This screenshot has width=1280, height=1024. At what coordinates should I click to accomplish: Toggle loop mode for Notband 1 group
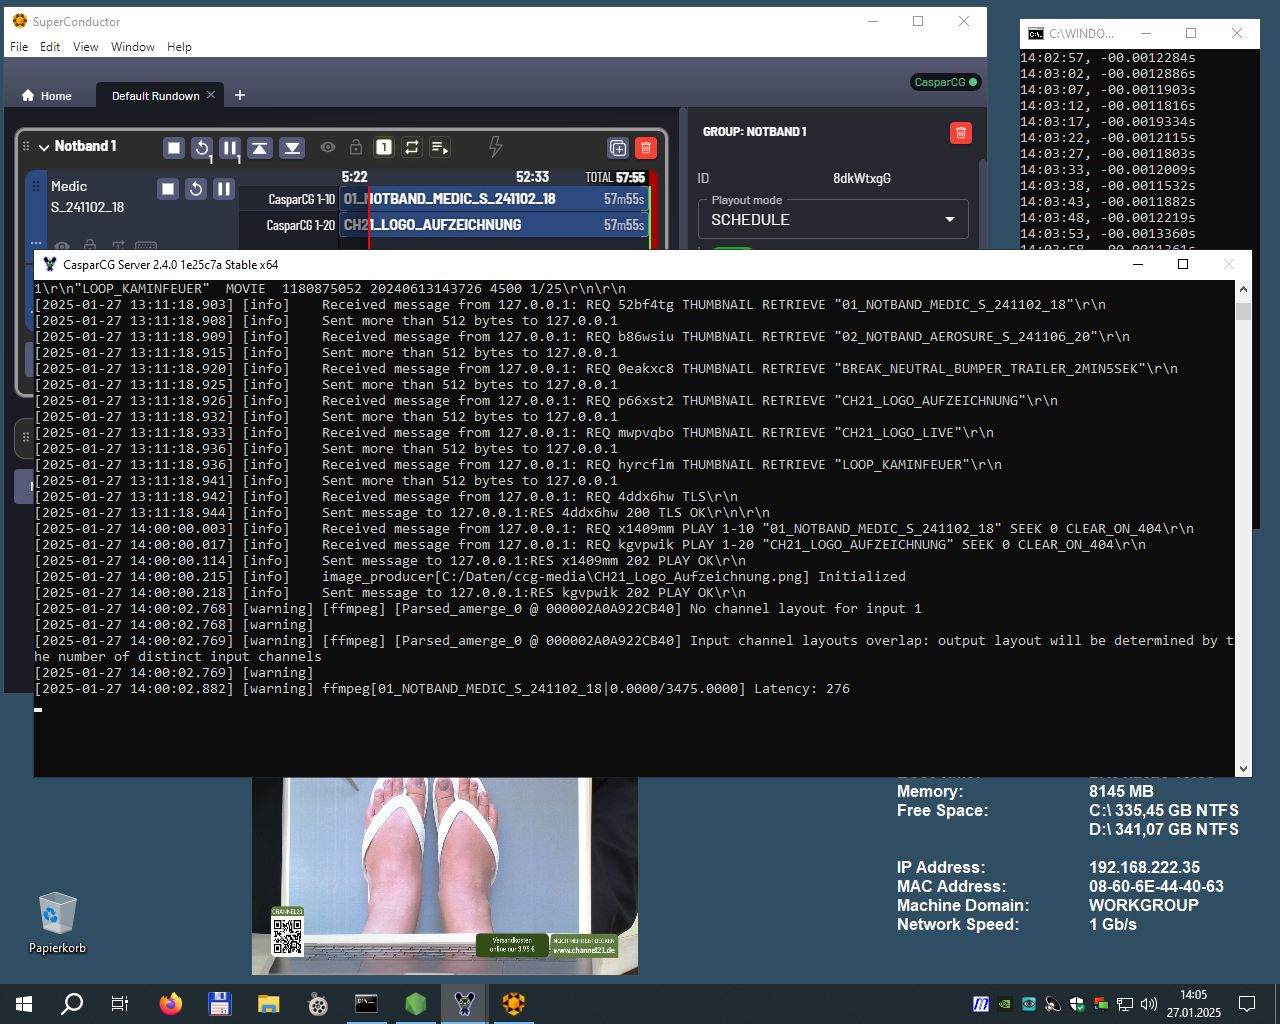[411, 148]
